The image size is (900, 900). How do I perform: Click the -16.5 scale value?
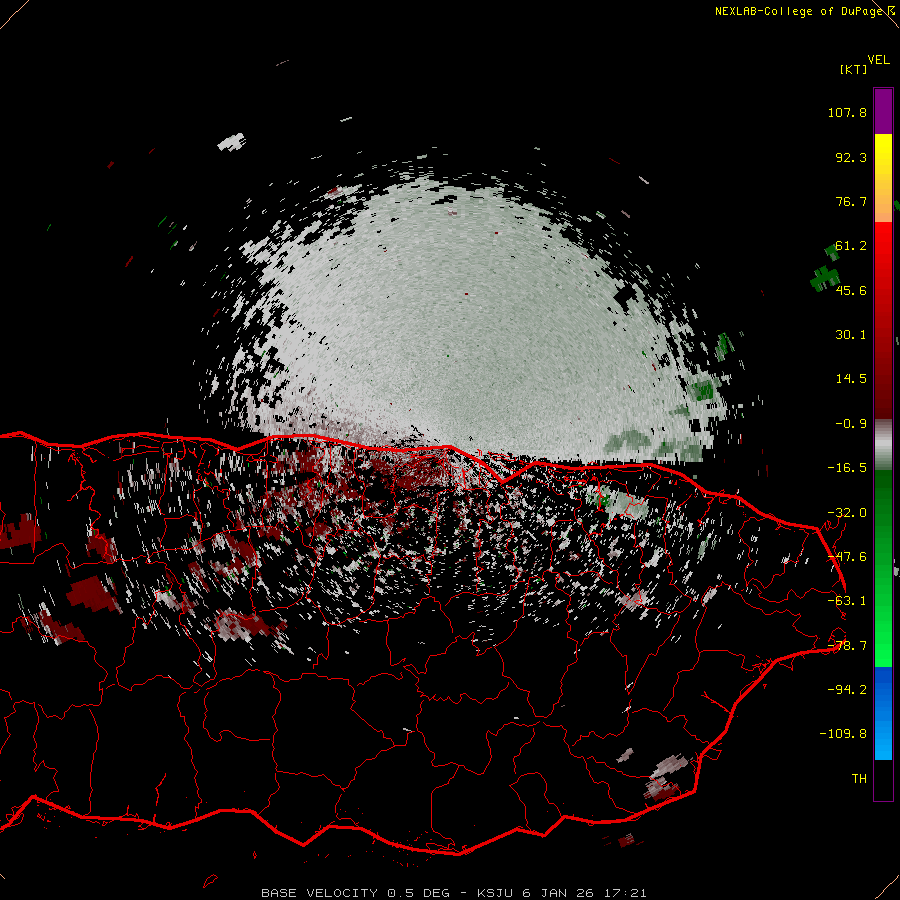(847, 468)
